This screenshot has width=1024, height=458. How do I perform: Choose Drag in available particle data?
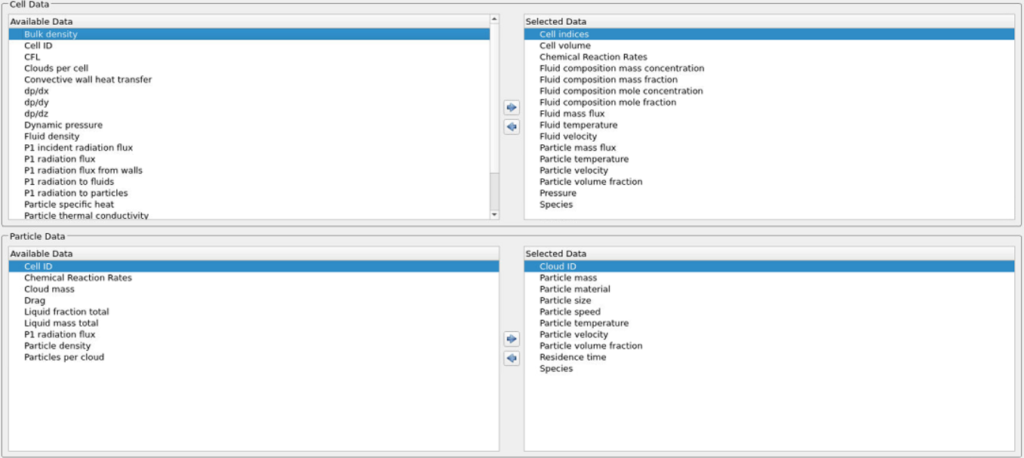(35, 300)
